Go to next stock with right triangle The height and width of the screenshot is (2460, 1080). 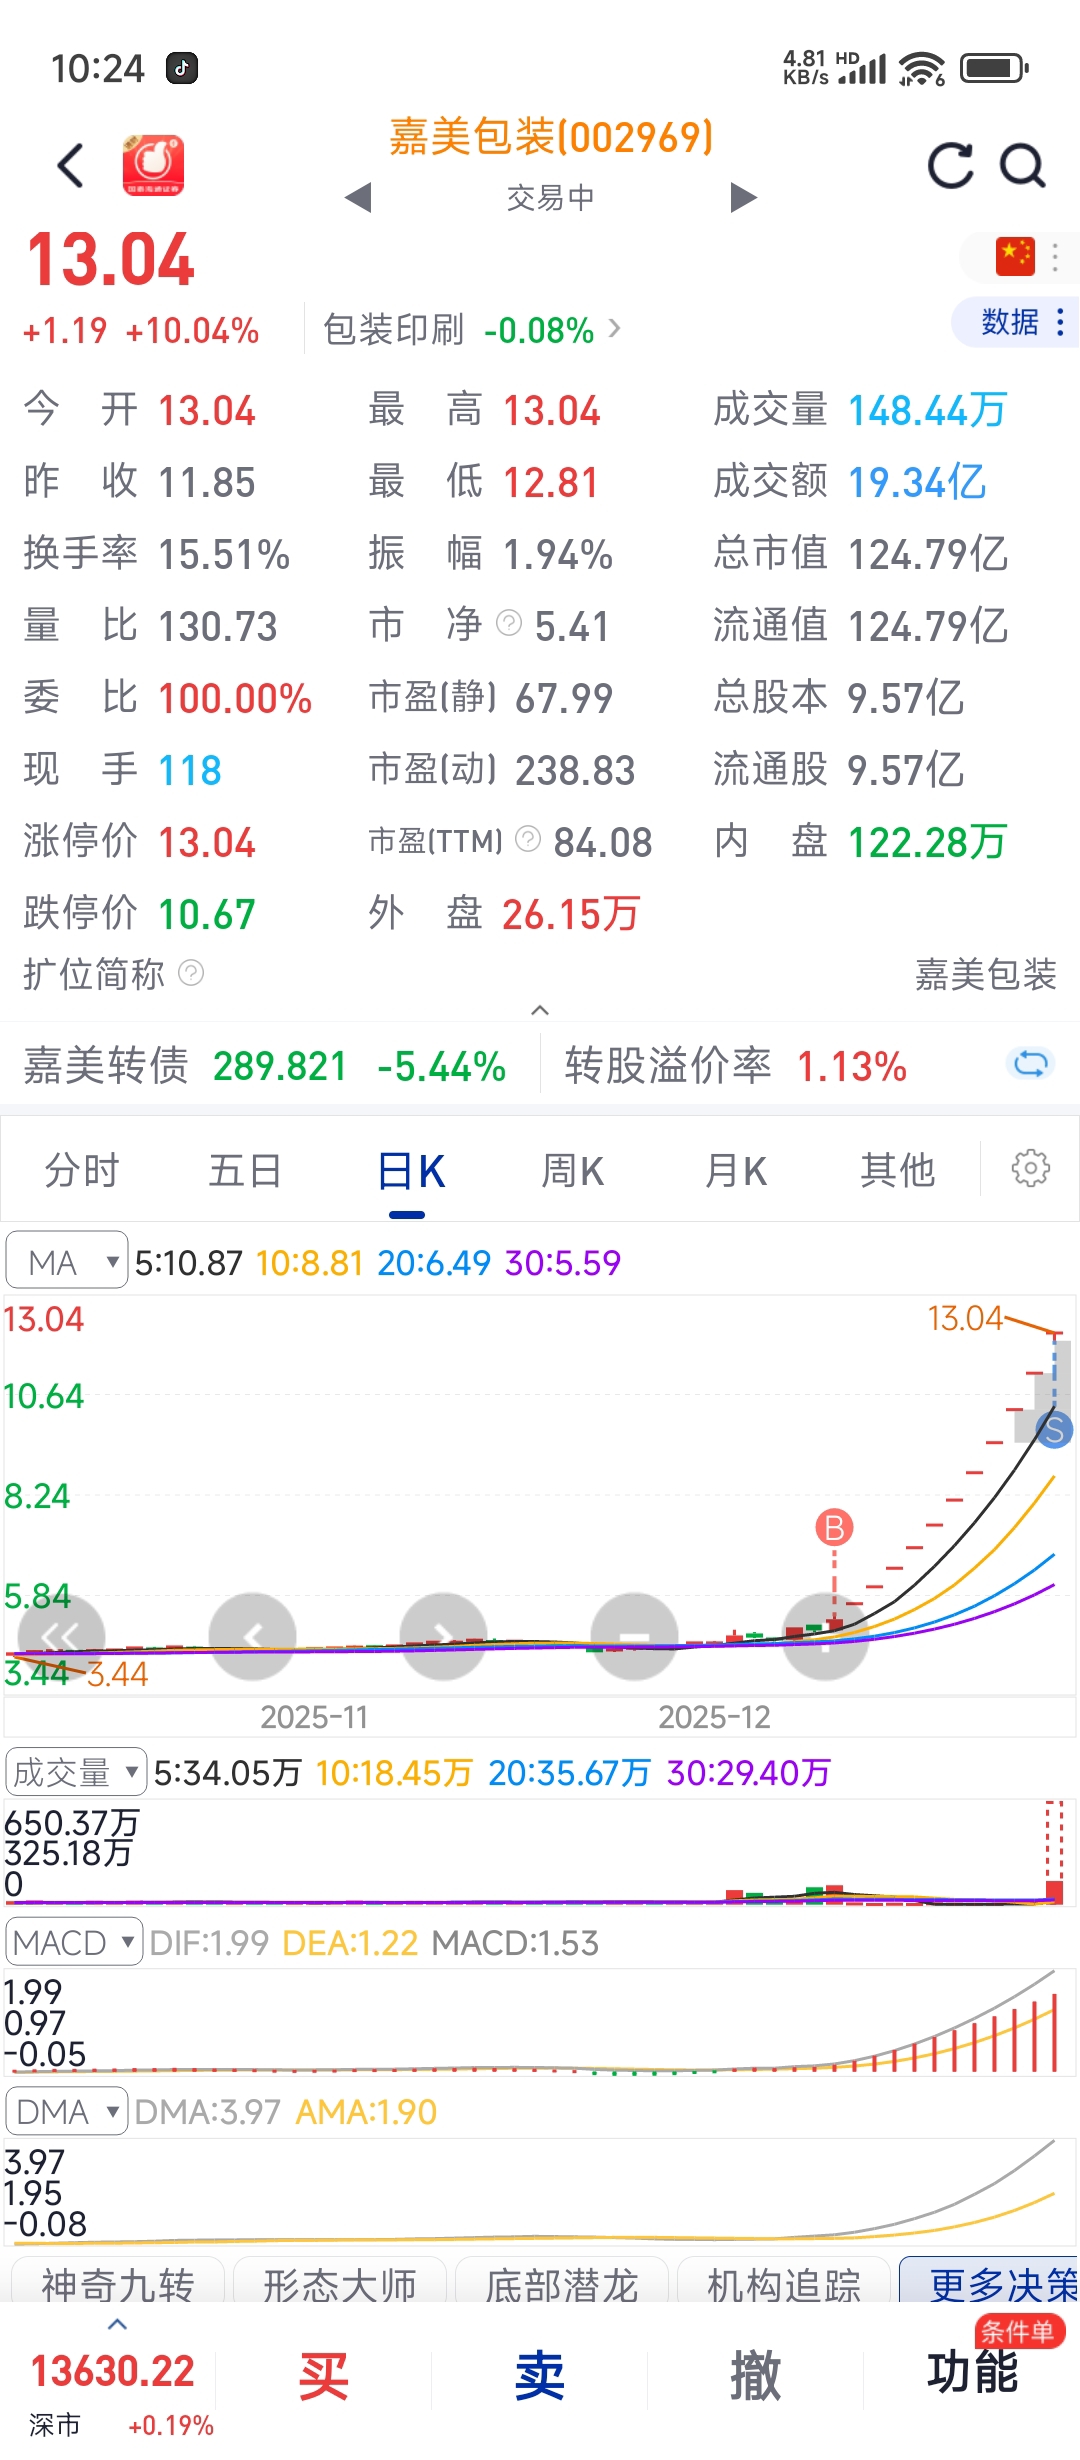(x=743, y=198)
